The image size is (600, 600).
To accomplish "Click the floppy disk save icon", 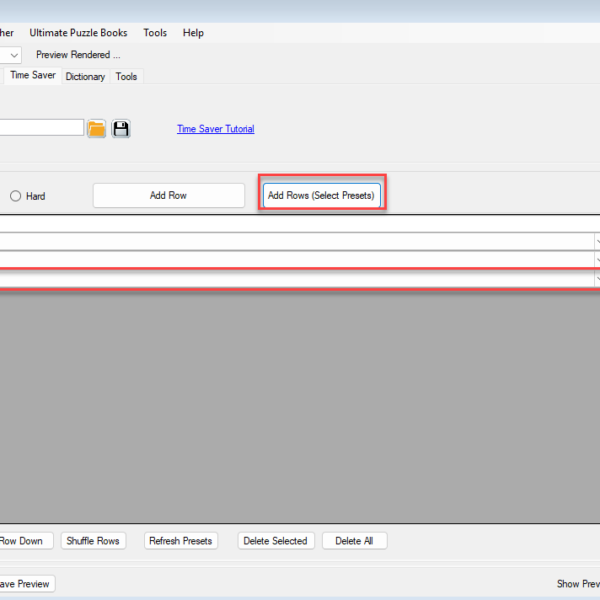I will pyautogui.click(x=121, y=128).
